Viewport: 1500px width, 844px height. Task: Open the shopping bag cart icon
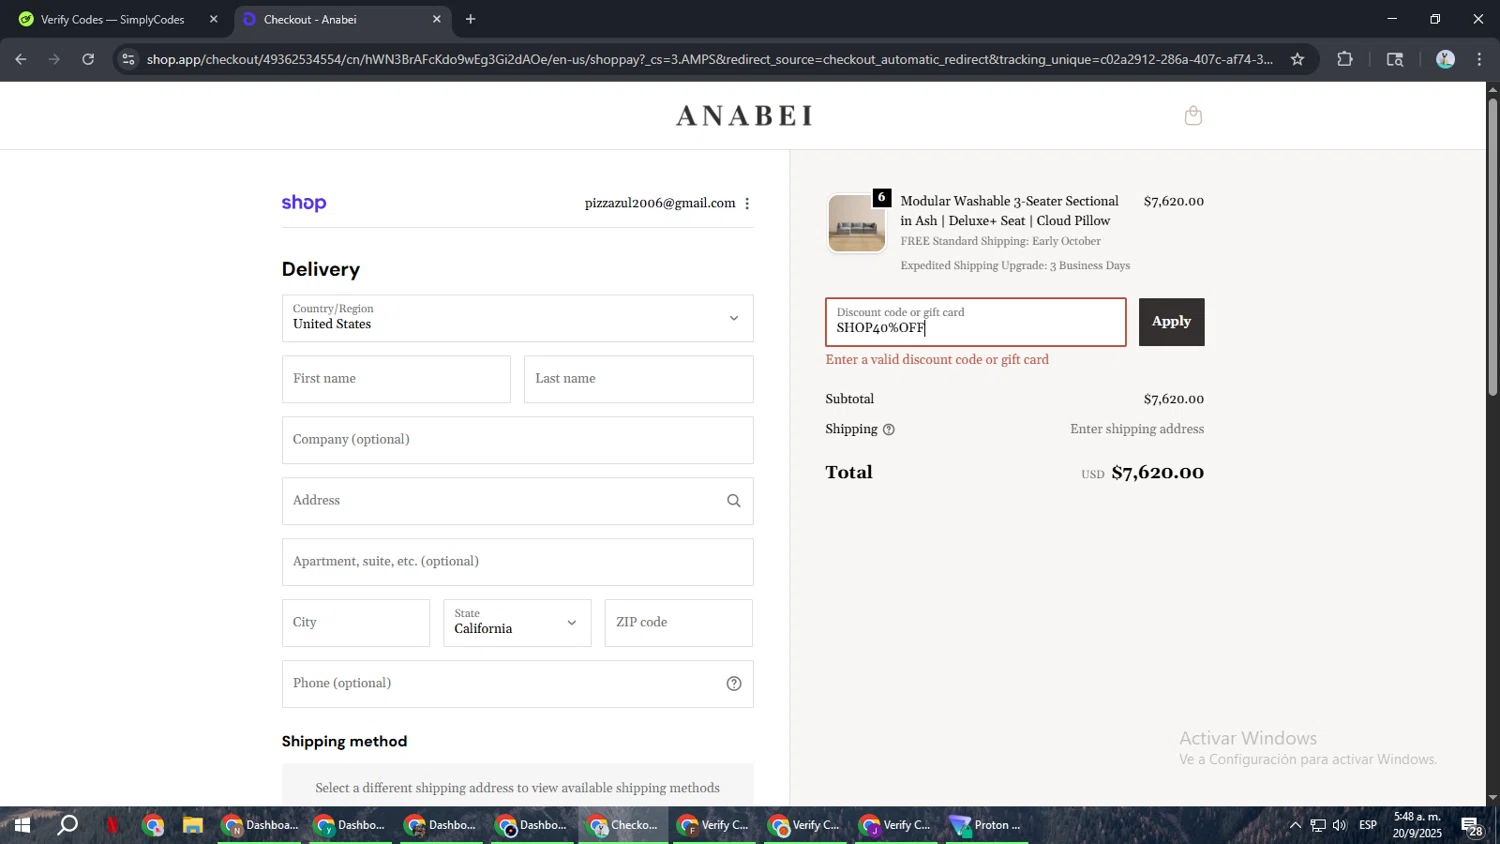tap(1193, 116)
